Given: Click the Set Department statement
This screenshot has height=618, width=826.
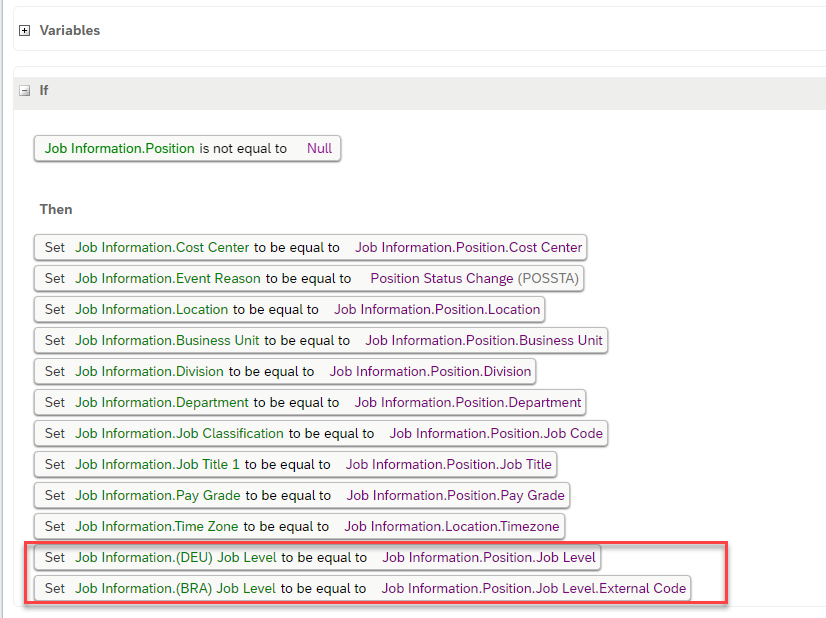Looking at the screenshot, I should point(310,403).
